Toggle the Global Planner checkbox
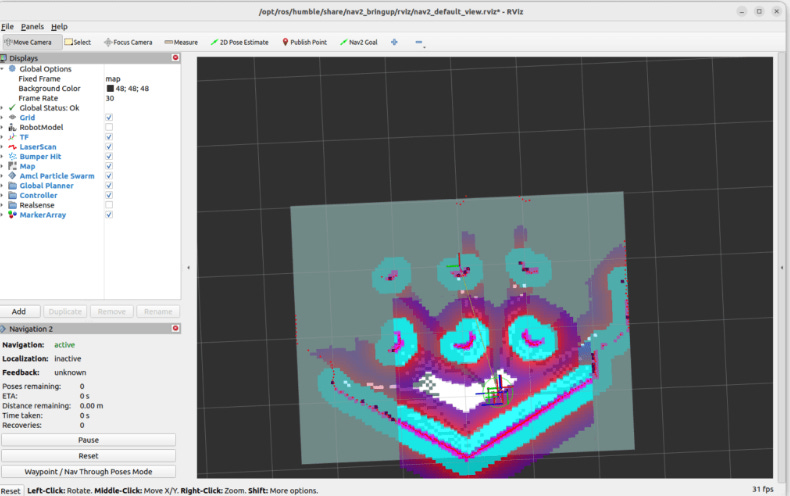This screenshot has height=496, width=790. (x=109, y=185)
